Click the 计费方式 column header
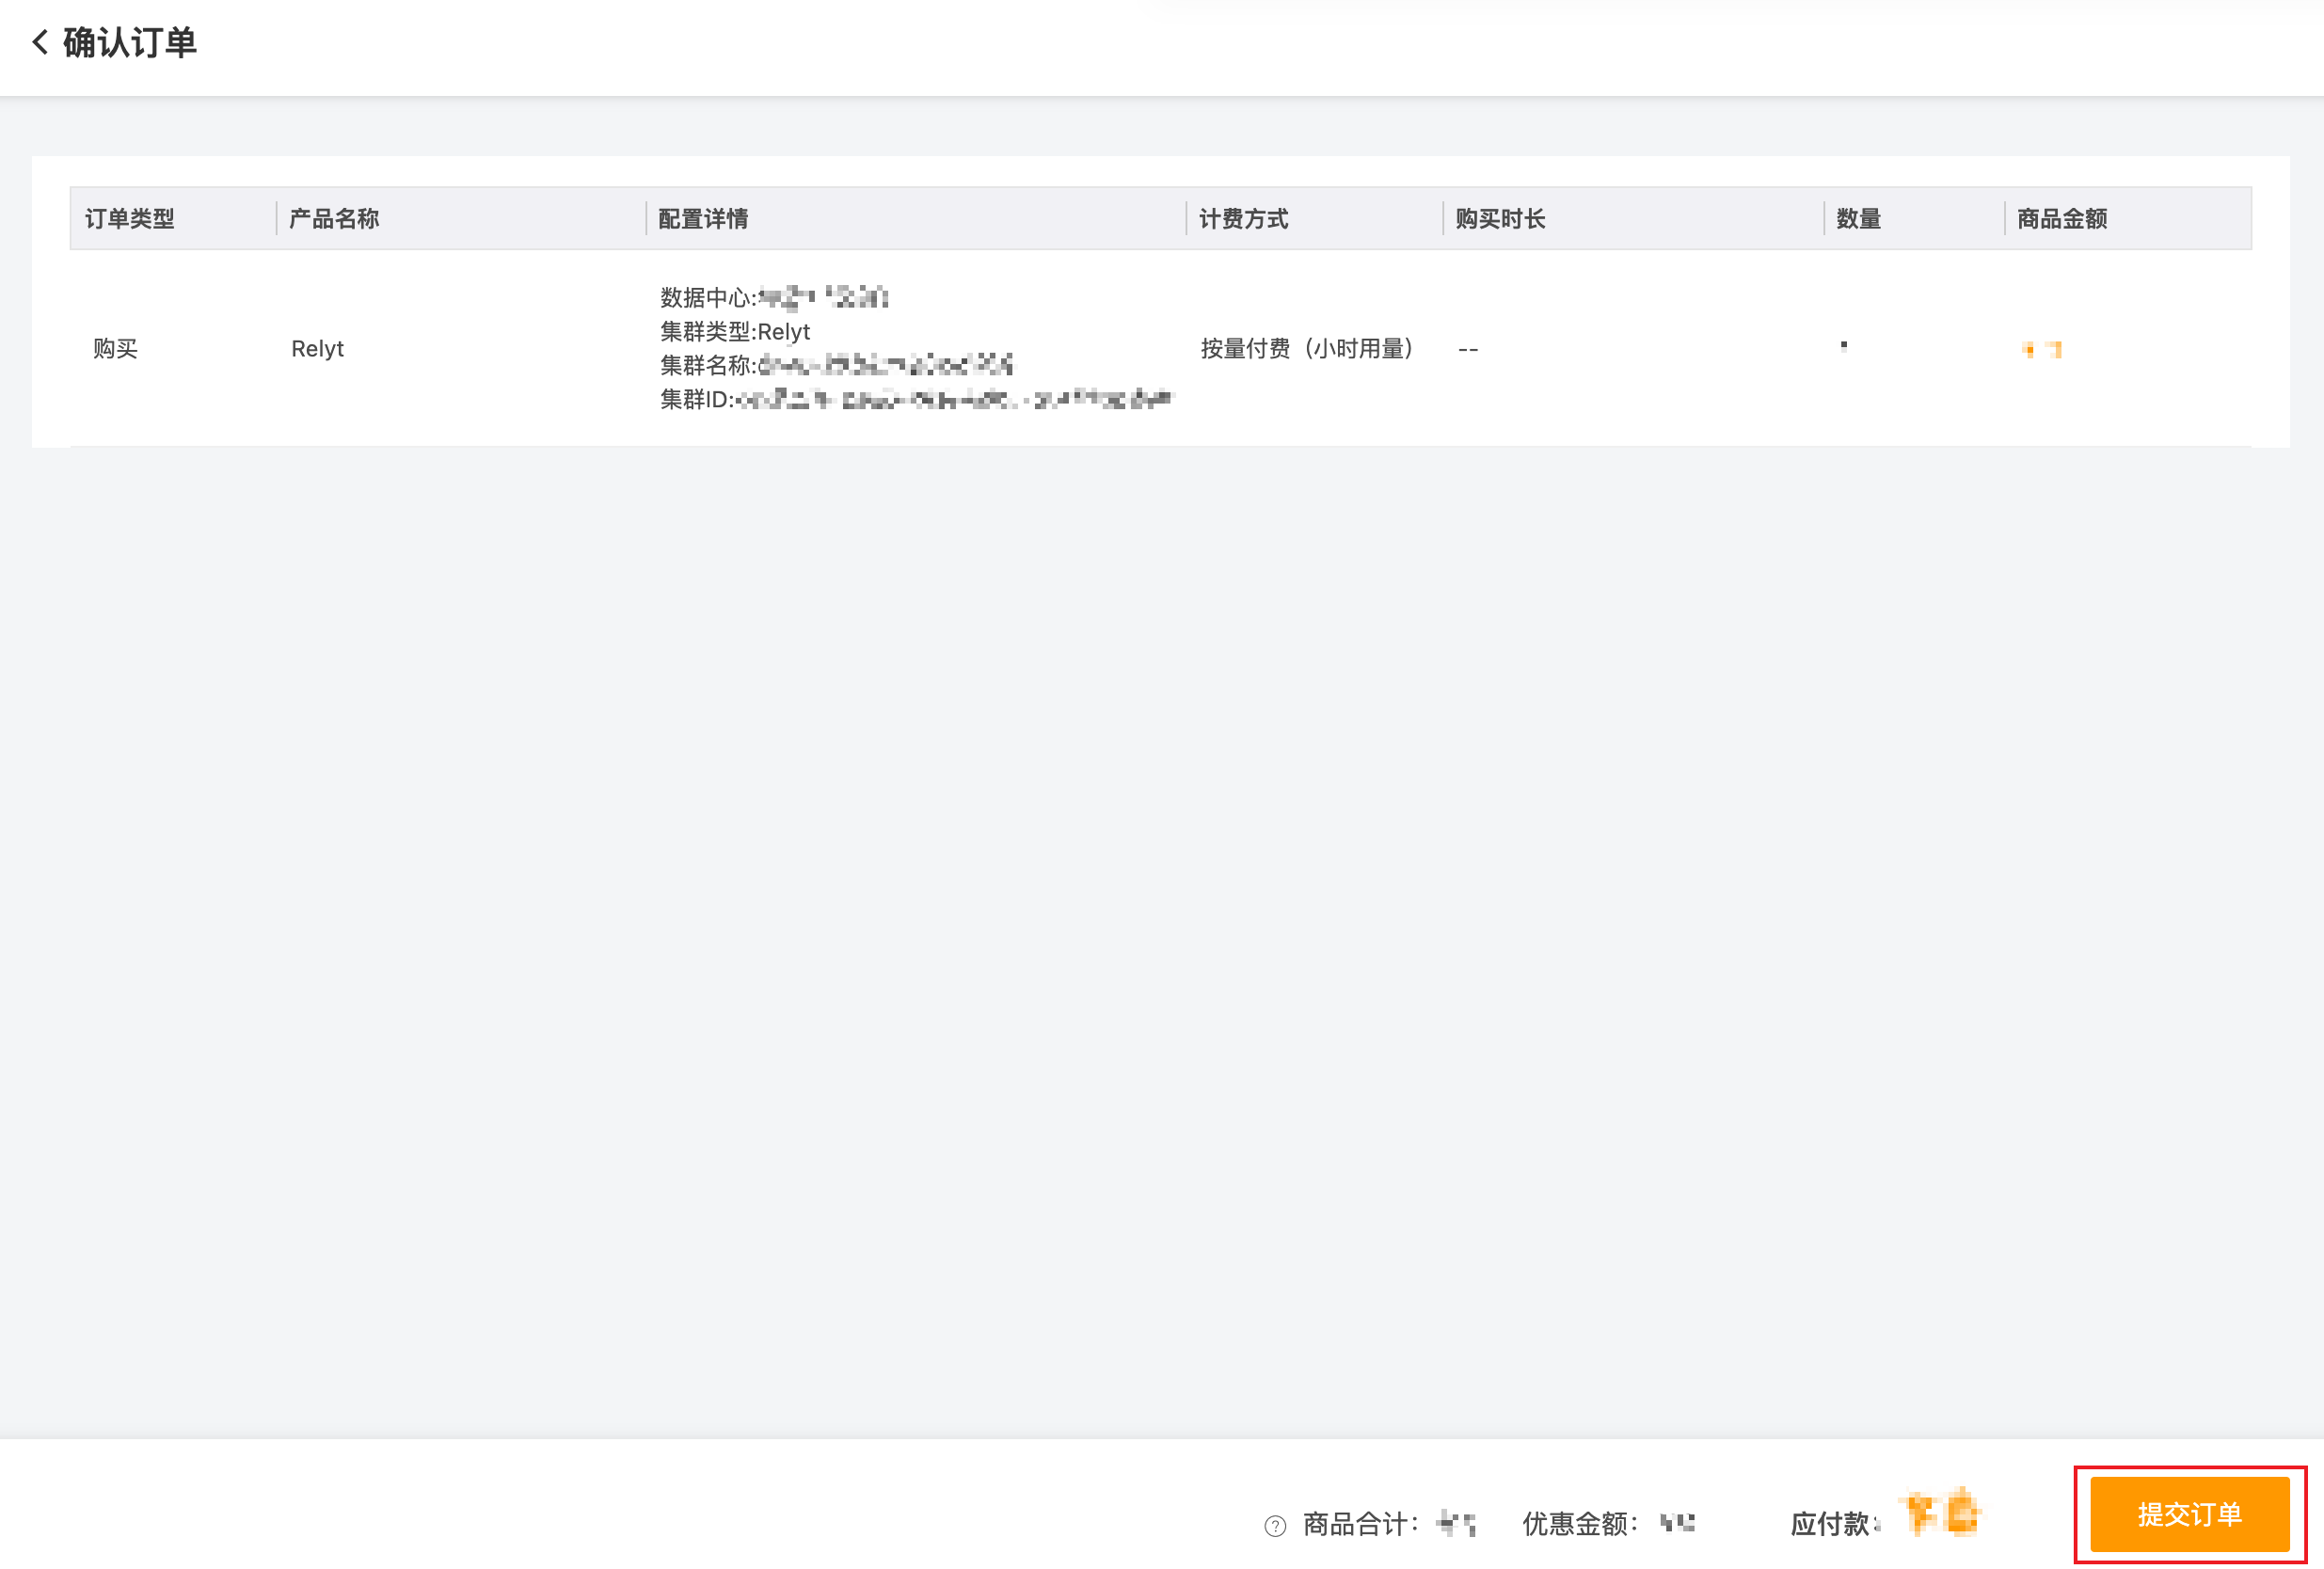This screenshot has height=1569, width=2324. coord(1243,218)
